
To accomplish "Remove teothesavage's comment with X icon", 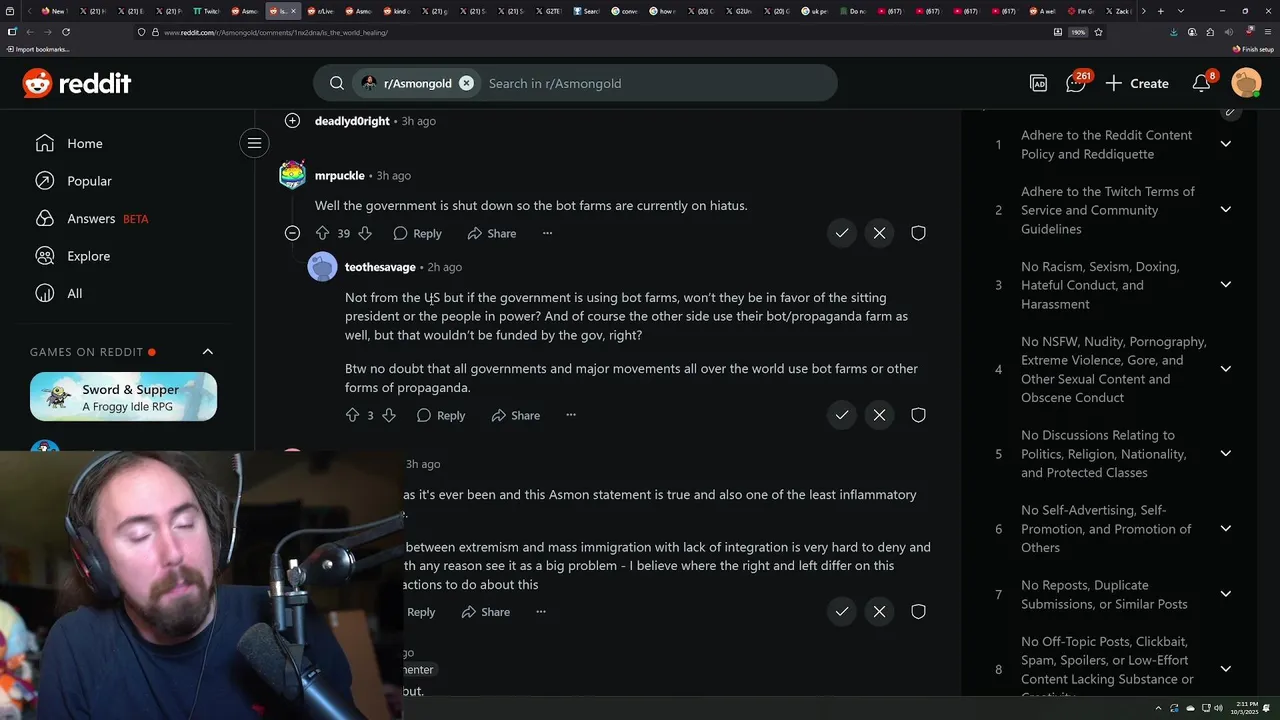I will pos(879,415).
